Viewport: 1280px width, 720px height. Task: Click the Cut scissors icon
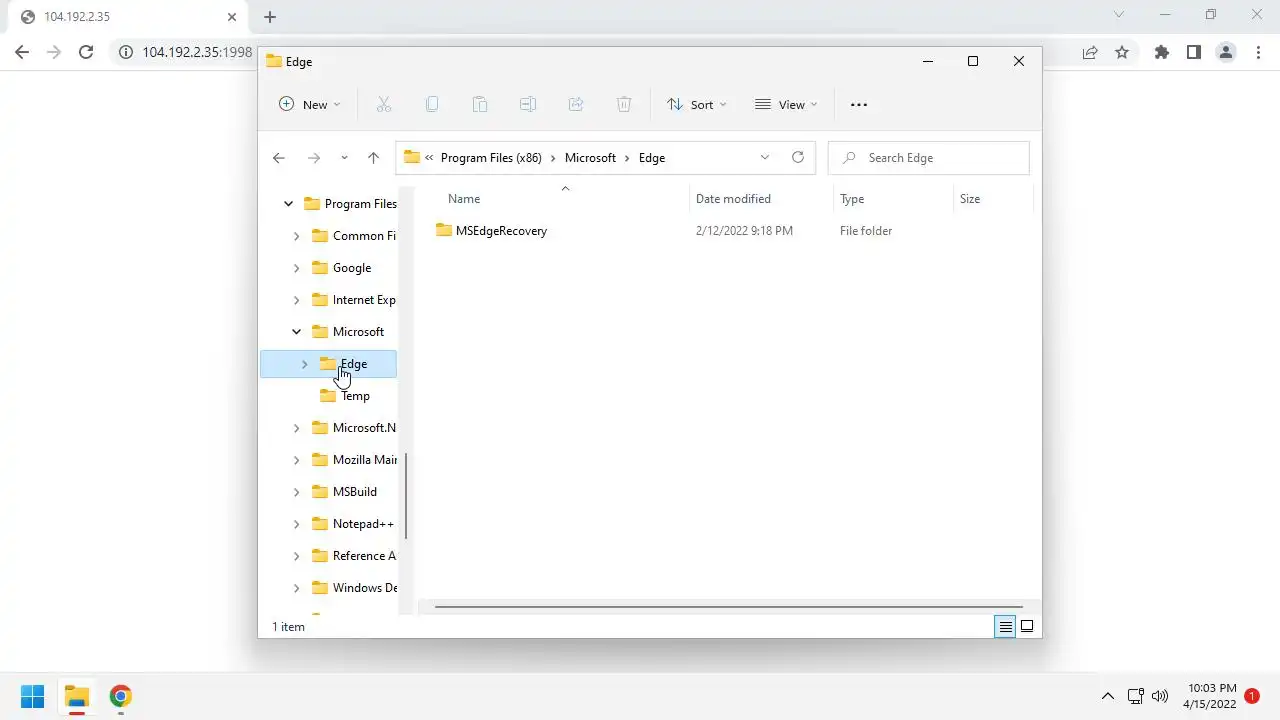[x=383, y=104]
